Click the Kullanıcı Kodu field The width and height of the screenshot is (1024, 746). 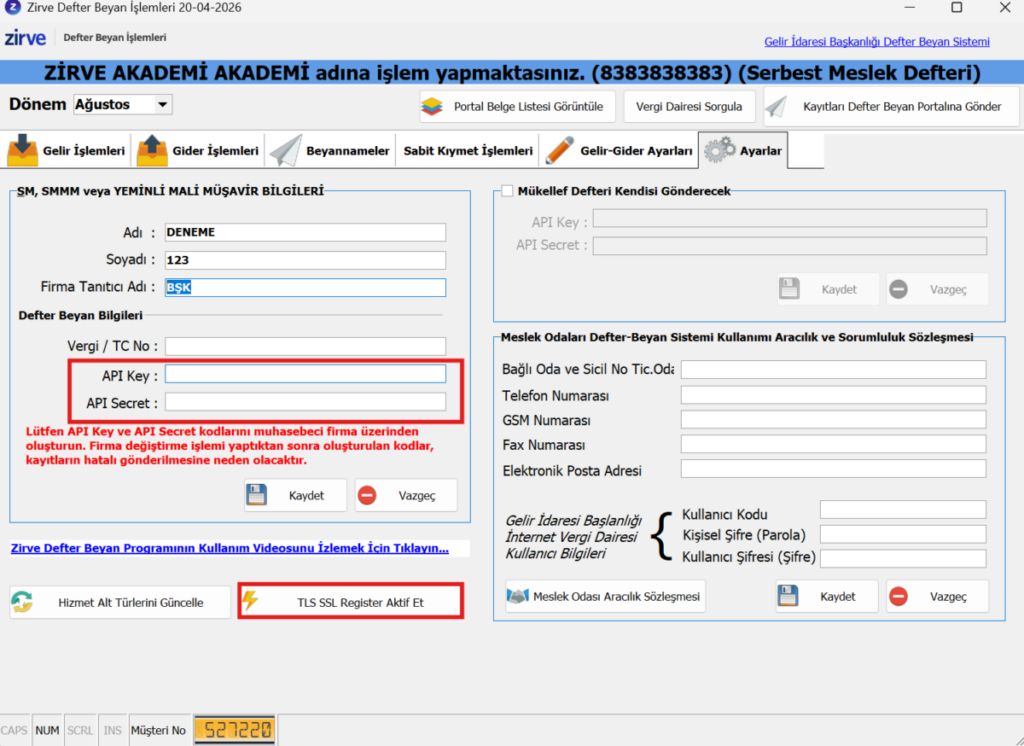903,510
